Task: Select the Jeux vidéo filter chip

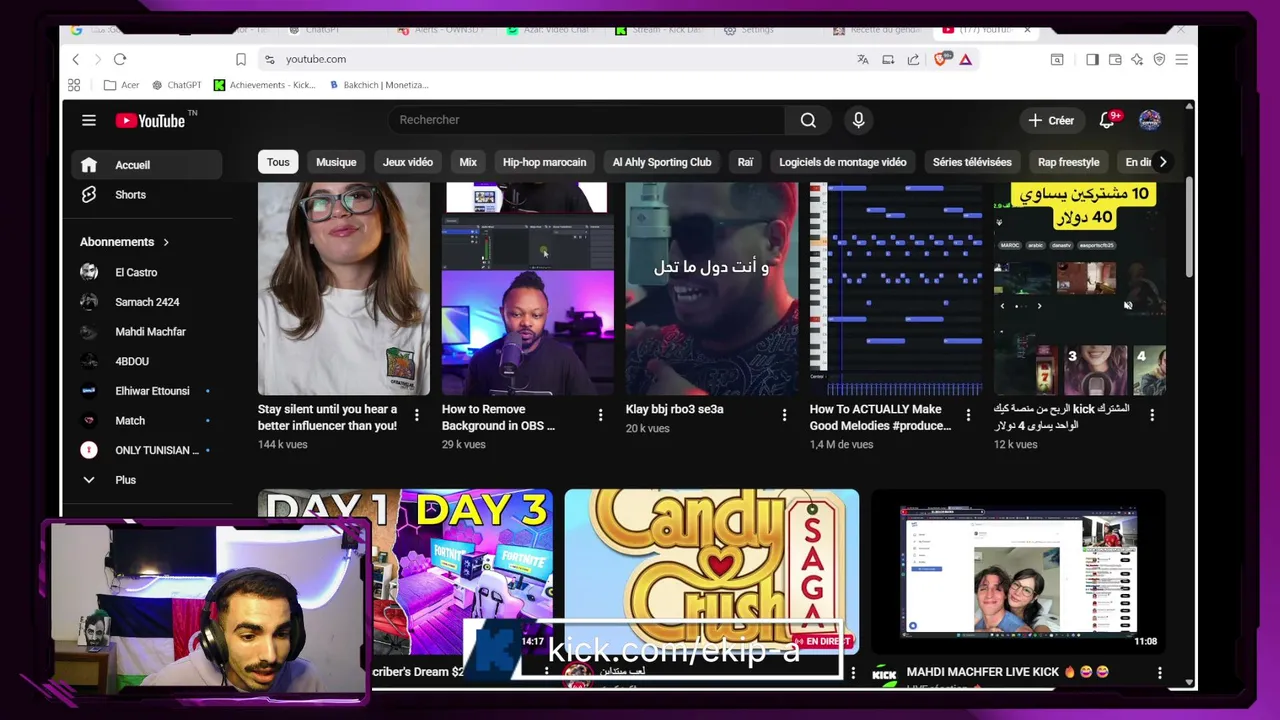Action: click(x=408, y=162)
